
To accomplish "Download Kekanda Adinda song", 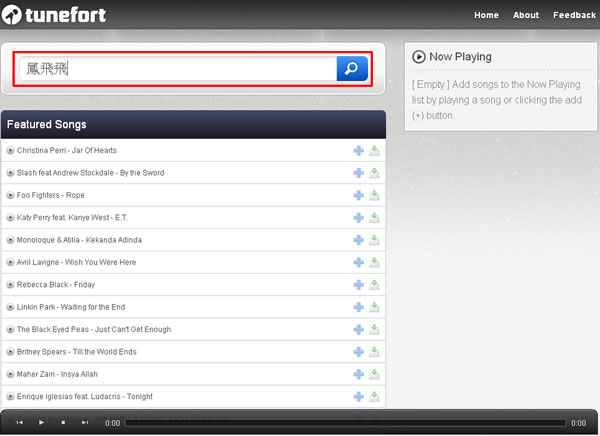I will 374,240.
